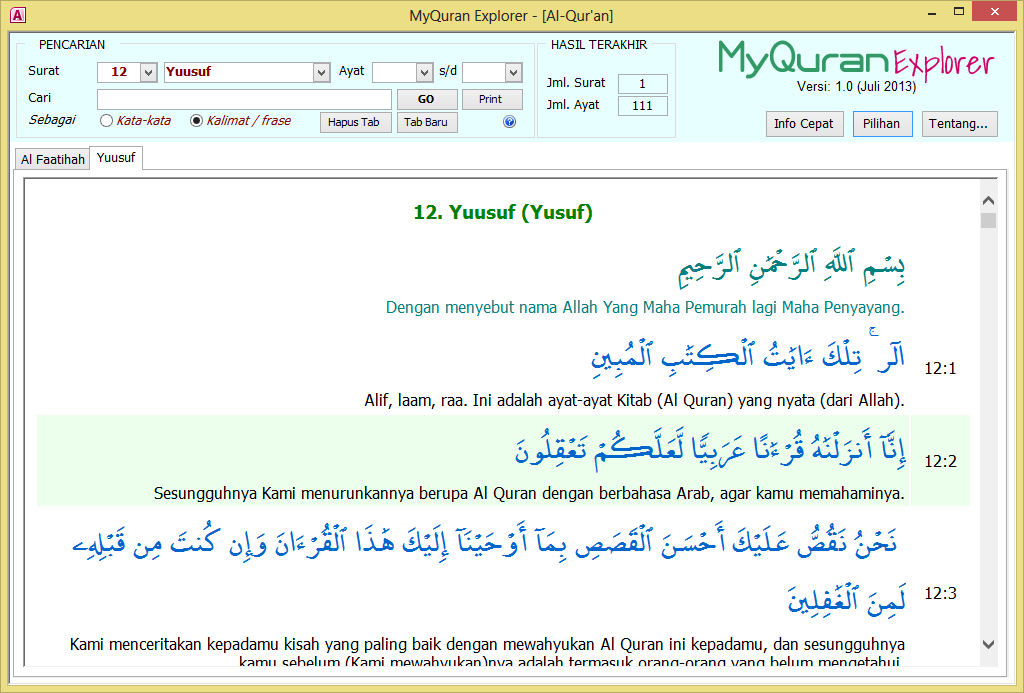Expand the Surat name Yuusuf dropdown
This screenshot has height=693, width=1024.
(321, 73)
